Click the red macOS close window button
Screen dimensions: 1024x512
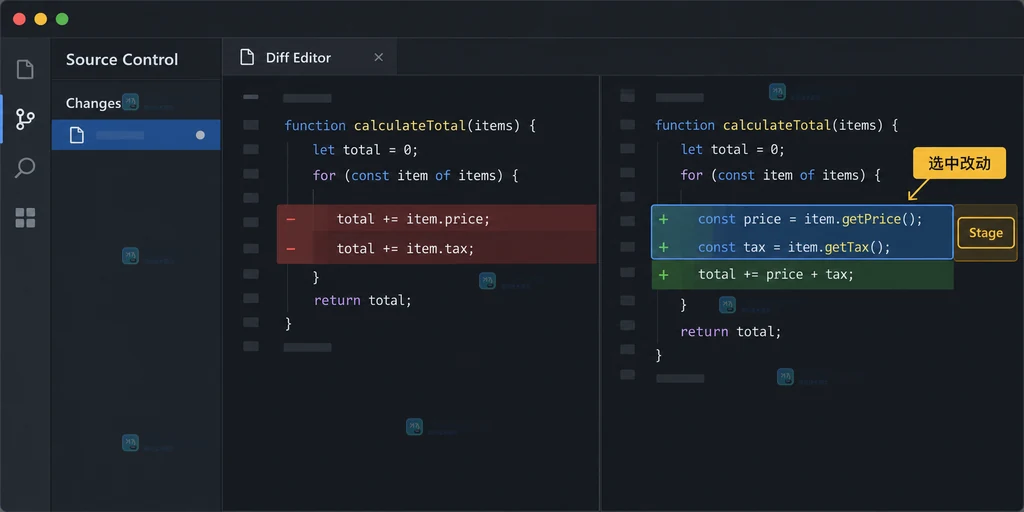[20, 19]
